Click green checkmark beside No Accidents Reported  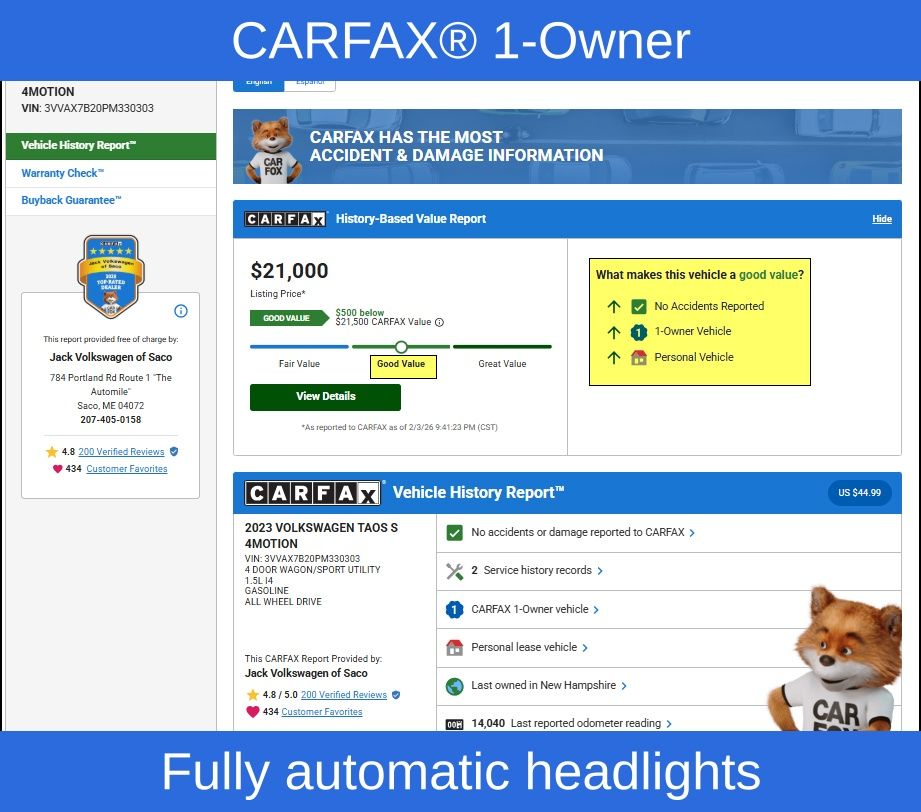639,307
